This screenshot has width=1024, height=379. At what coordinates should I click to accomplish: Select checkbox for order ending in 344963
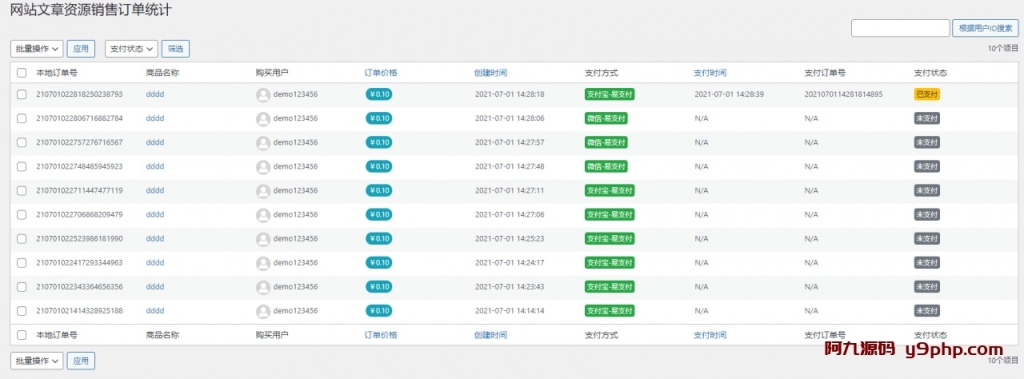22,263
